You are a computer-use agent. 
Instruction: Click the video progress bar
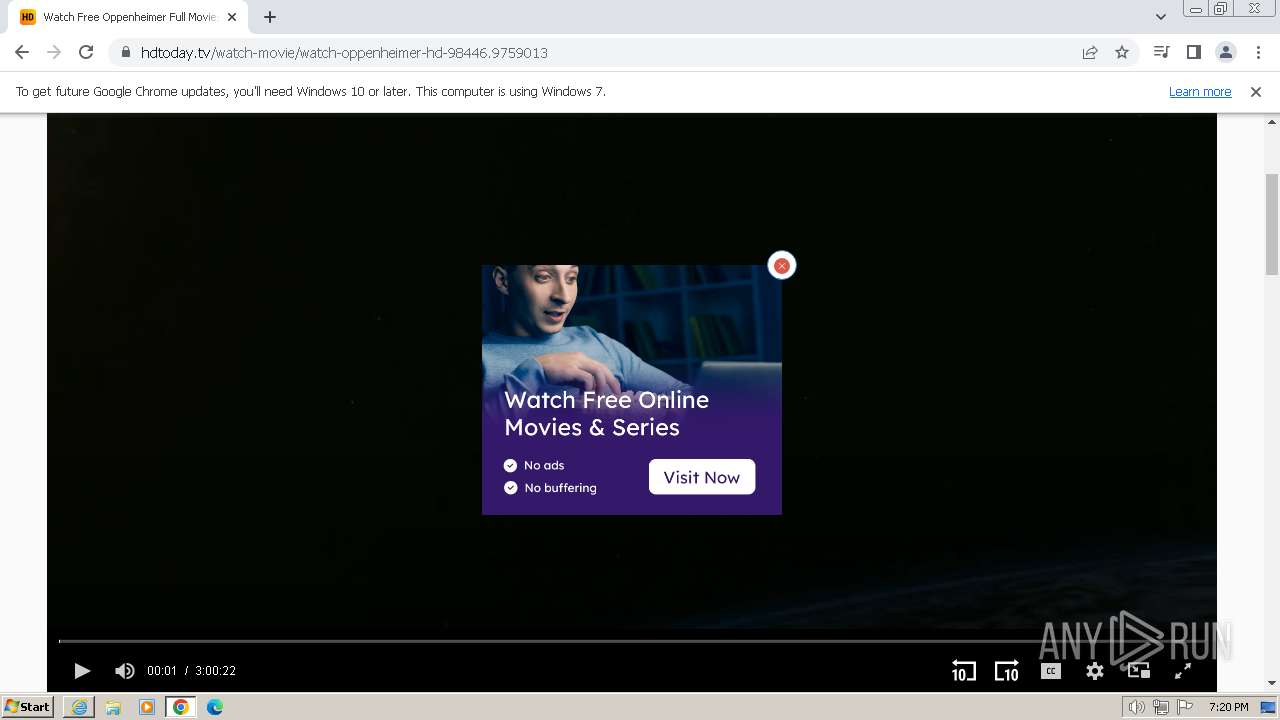tap(632, 641)
